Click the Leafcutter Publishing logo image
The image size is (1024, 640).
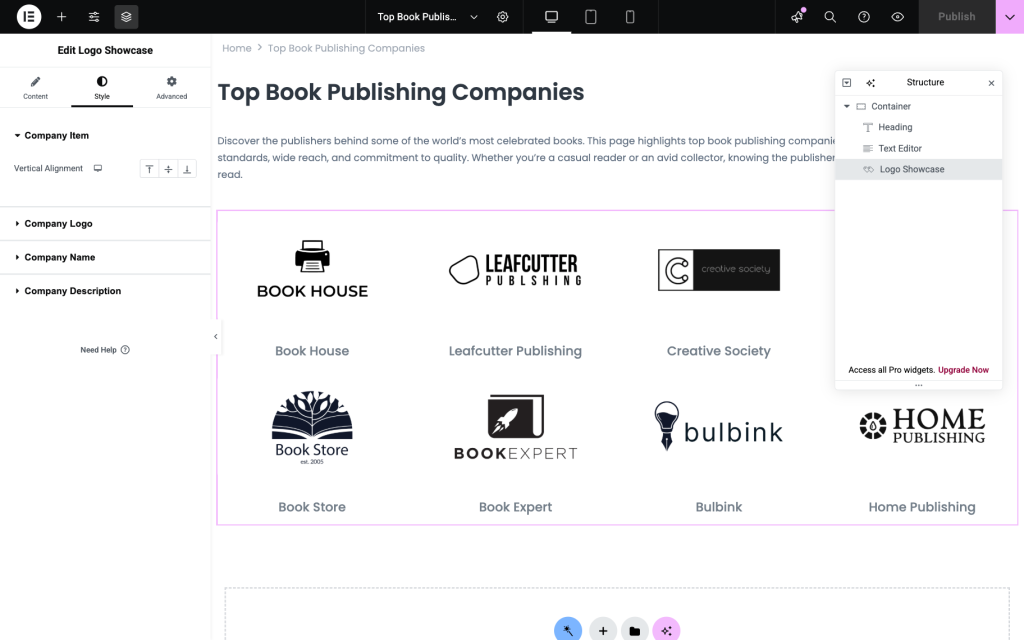coord(515,269)
